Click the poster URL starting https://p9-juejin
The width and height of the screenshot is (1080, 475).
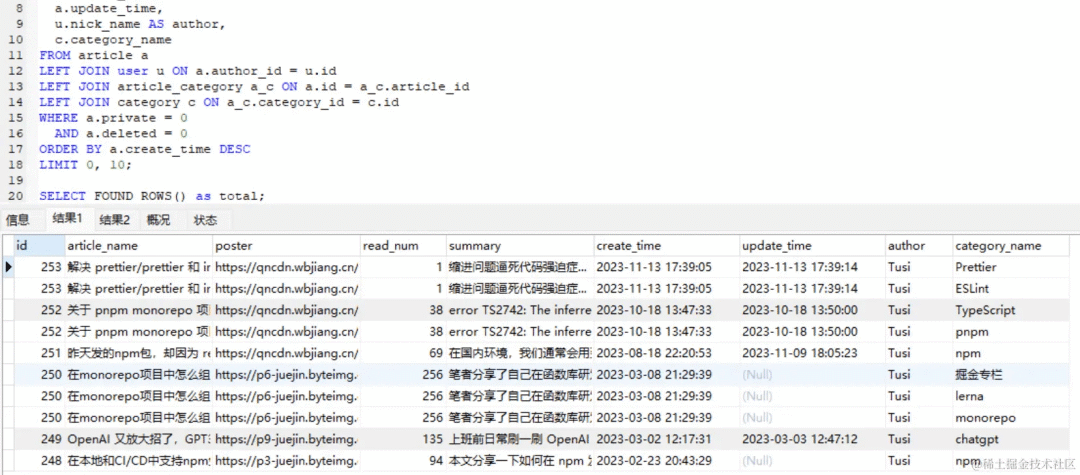pyautogui.click(x=287, y=439)
